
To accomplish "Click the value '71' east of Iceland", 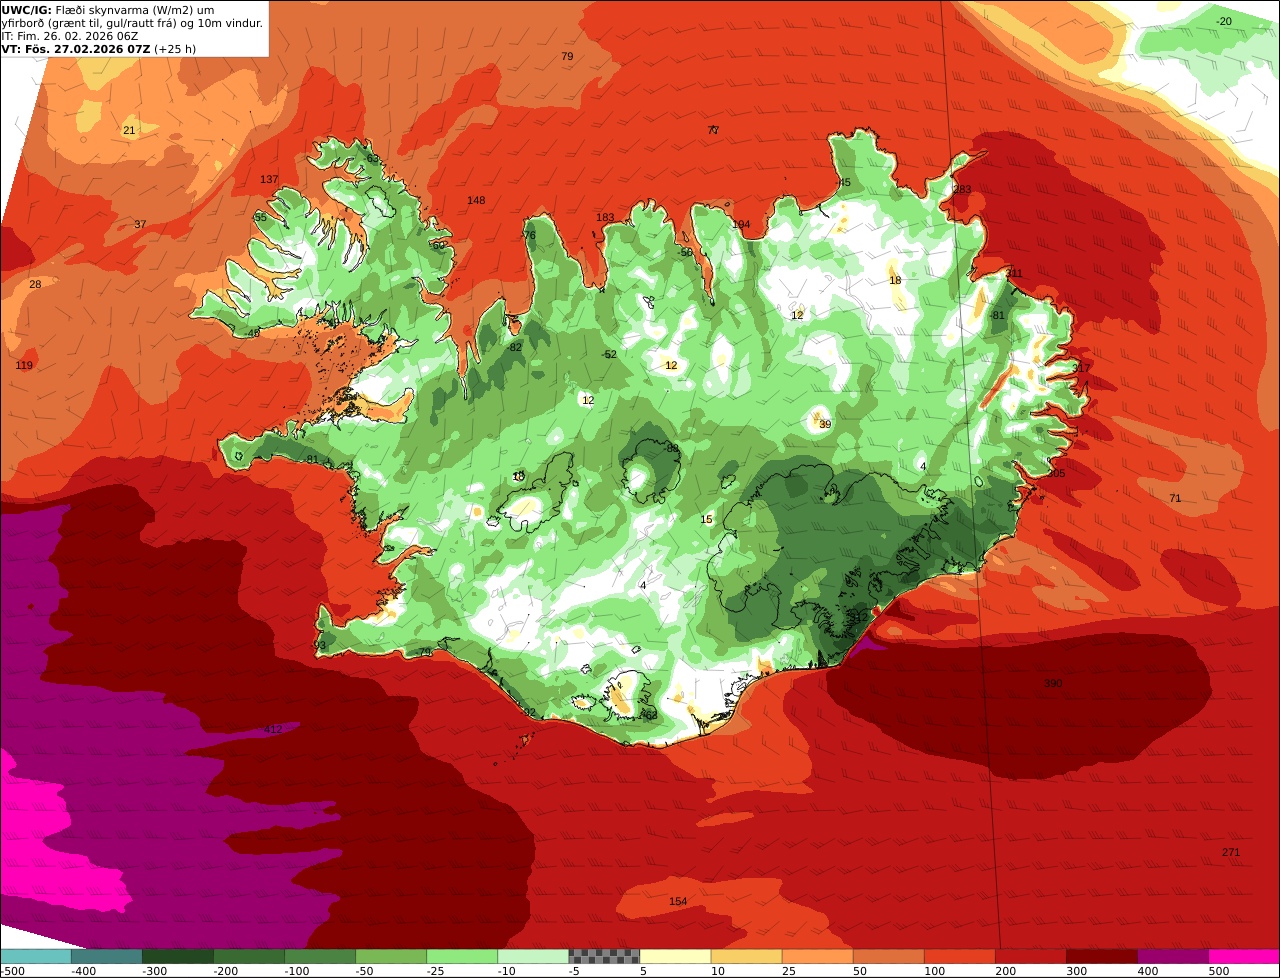I will coord(1175,498).
